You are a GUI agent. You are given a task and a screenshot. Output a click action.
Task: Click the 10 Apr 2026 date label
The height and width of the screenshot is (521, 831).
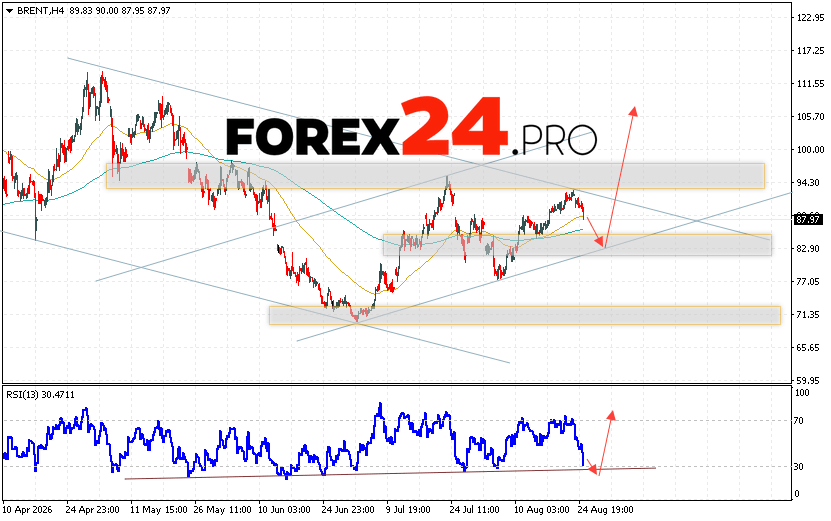28,510
